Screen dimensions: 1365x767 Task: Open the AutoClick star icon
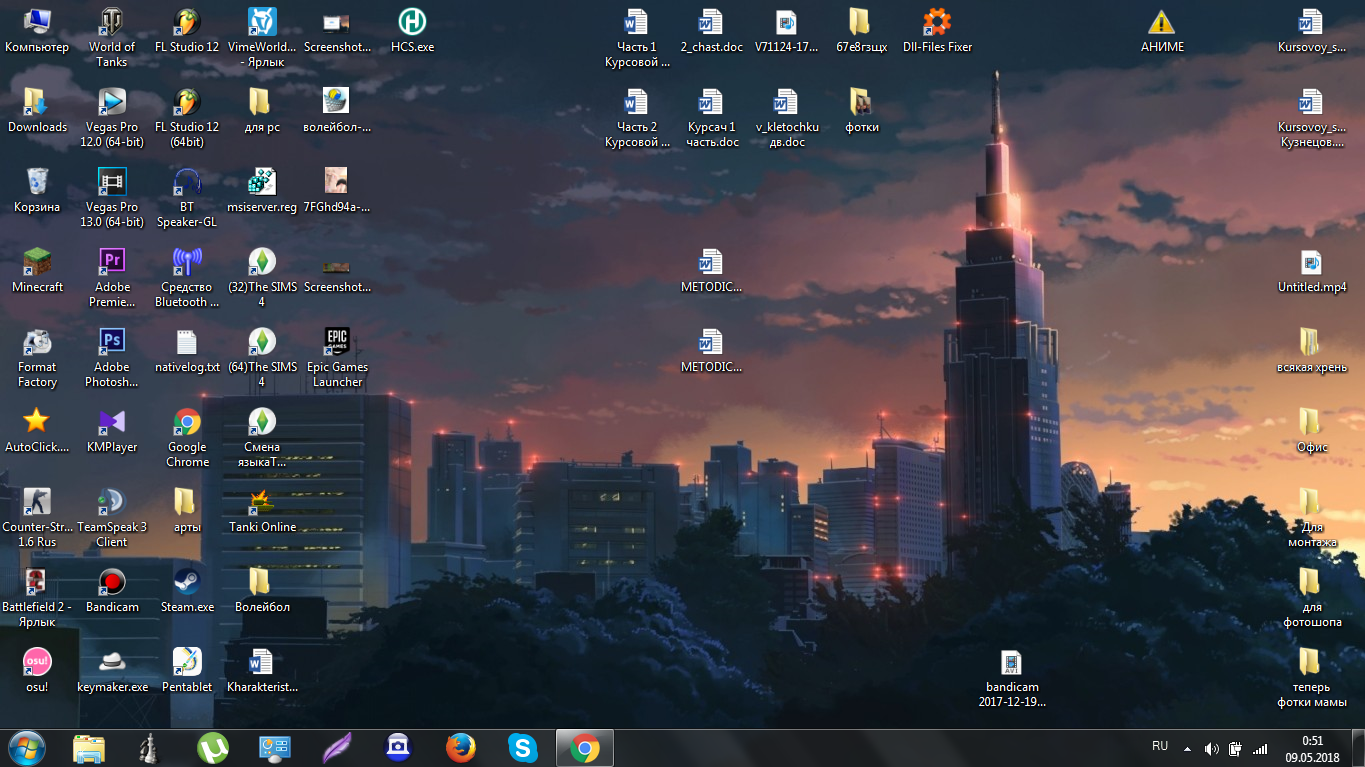tap(37, 430)
